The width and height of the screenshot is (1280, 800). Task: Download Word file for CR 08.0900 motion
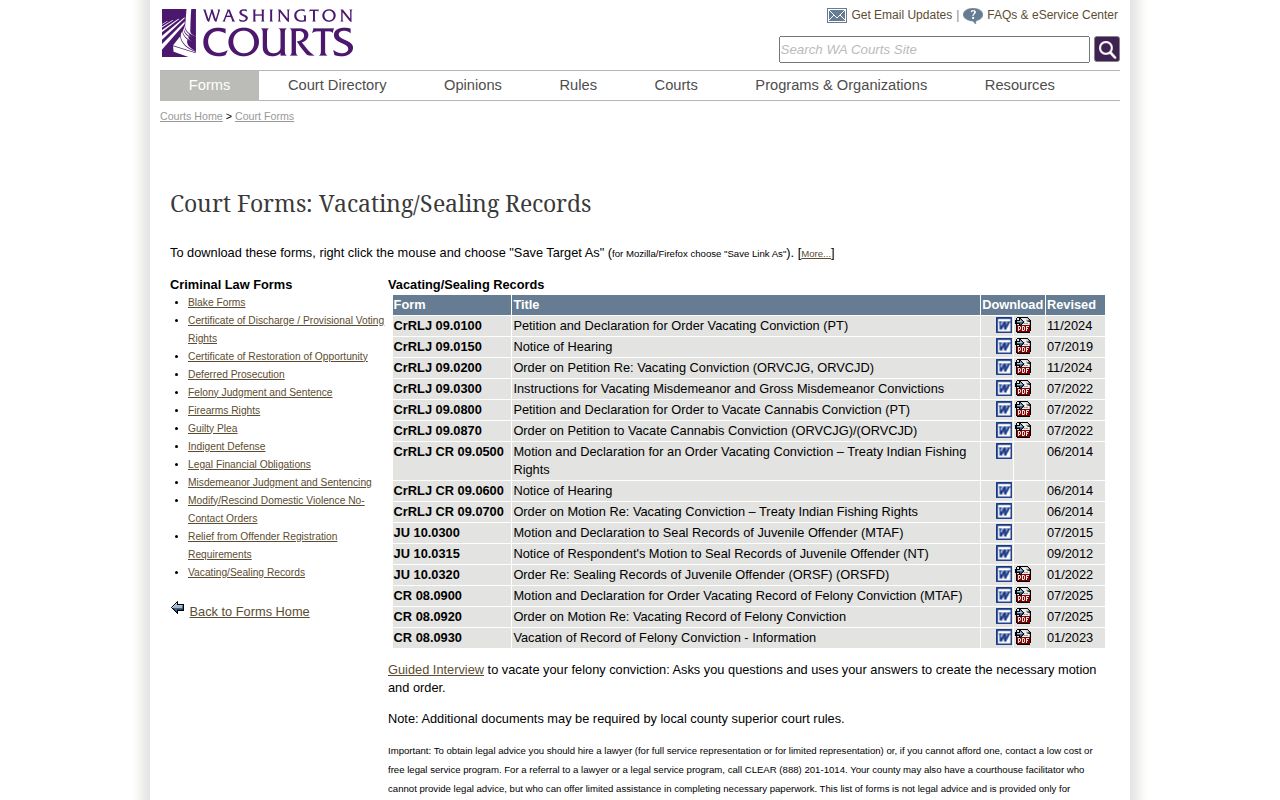pos(1004,595)
